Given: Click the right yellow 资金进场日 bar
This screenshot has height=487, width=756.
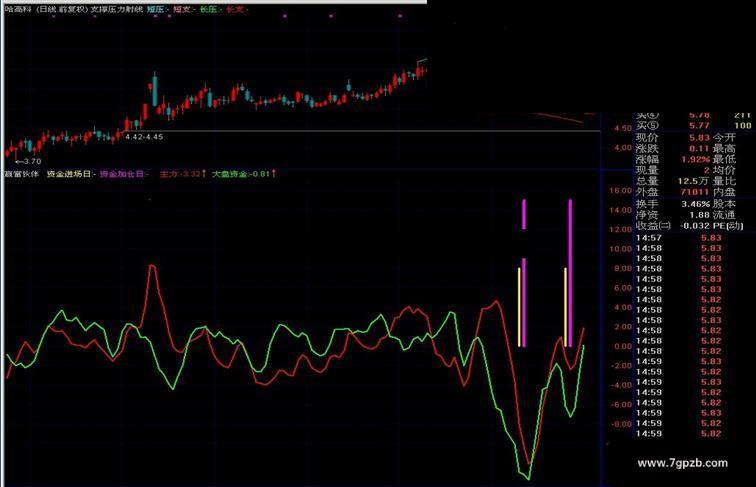Looking at the screenshot, I should tap(566, 307).
